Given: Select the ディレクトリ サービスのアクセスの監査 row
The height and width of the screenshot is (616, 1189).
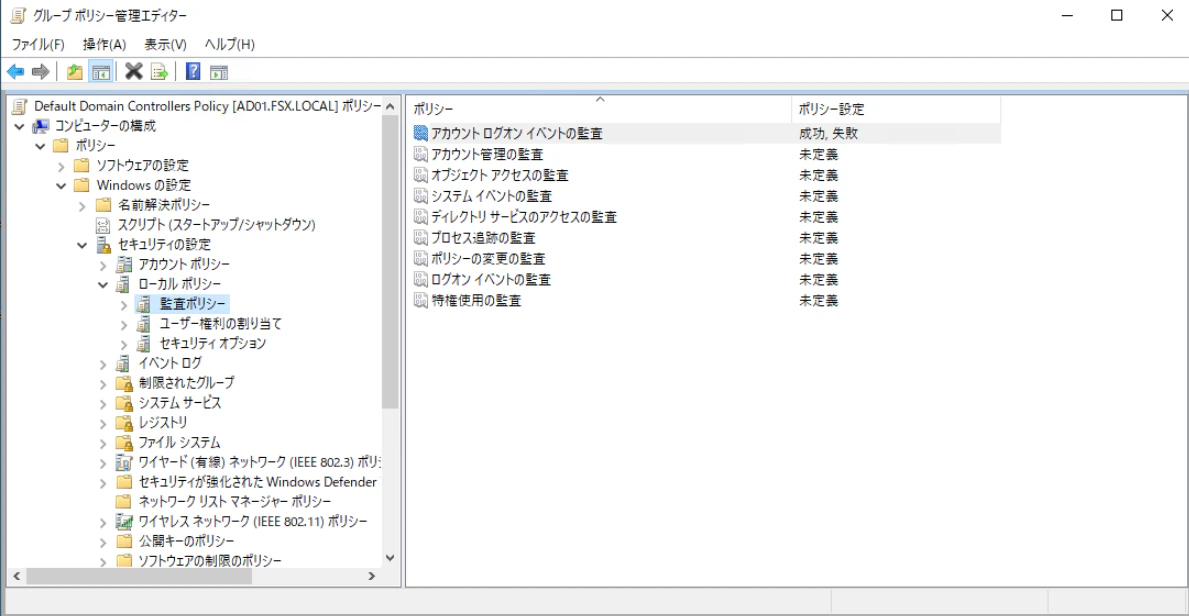Looking at the screenshot, I should click(x=704, y=217).
